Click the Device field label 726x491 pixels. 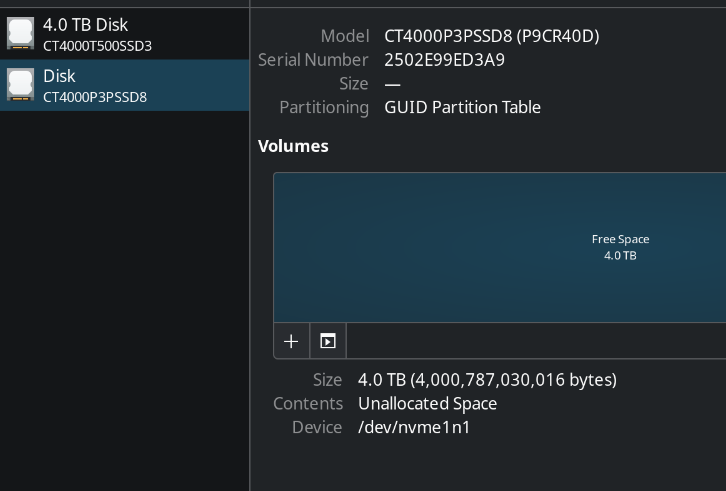(x=317, y=428)
